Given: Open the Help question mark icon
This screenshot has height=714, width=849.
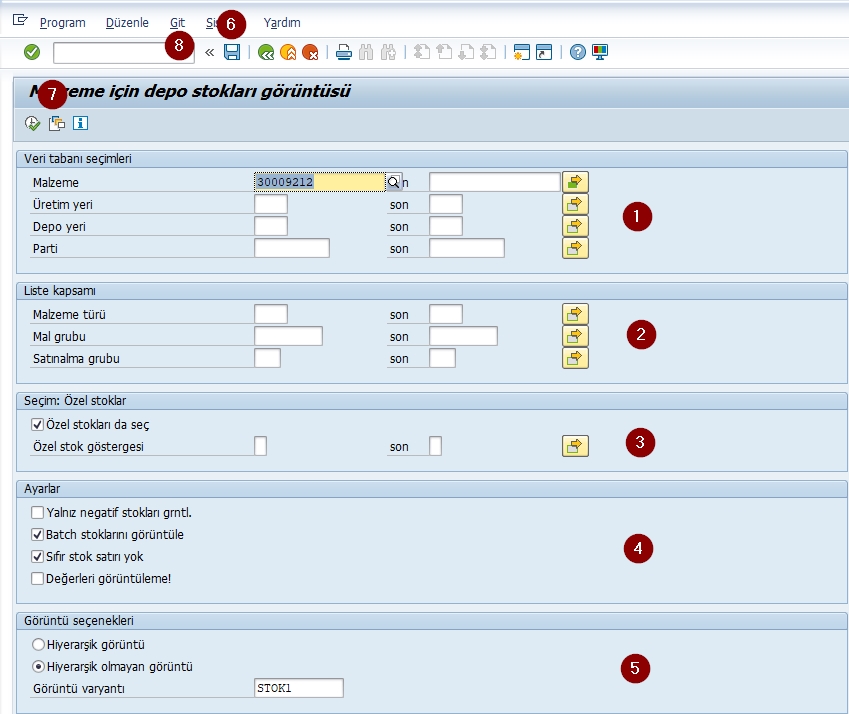Looking at the screenshot, I should tap(577, 52).
